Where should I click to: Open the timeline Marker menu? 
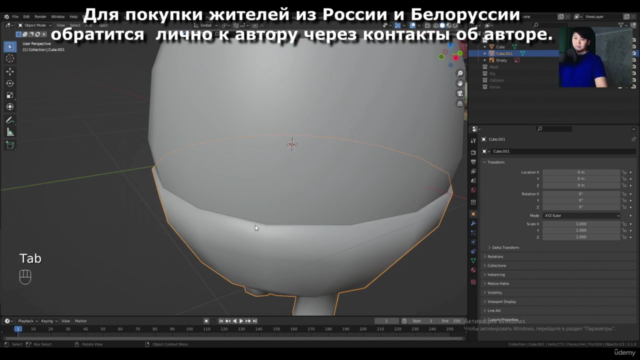[x=81, y=321]
